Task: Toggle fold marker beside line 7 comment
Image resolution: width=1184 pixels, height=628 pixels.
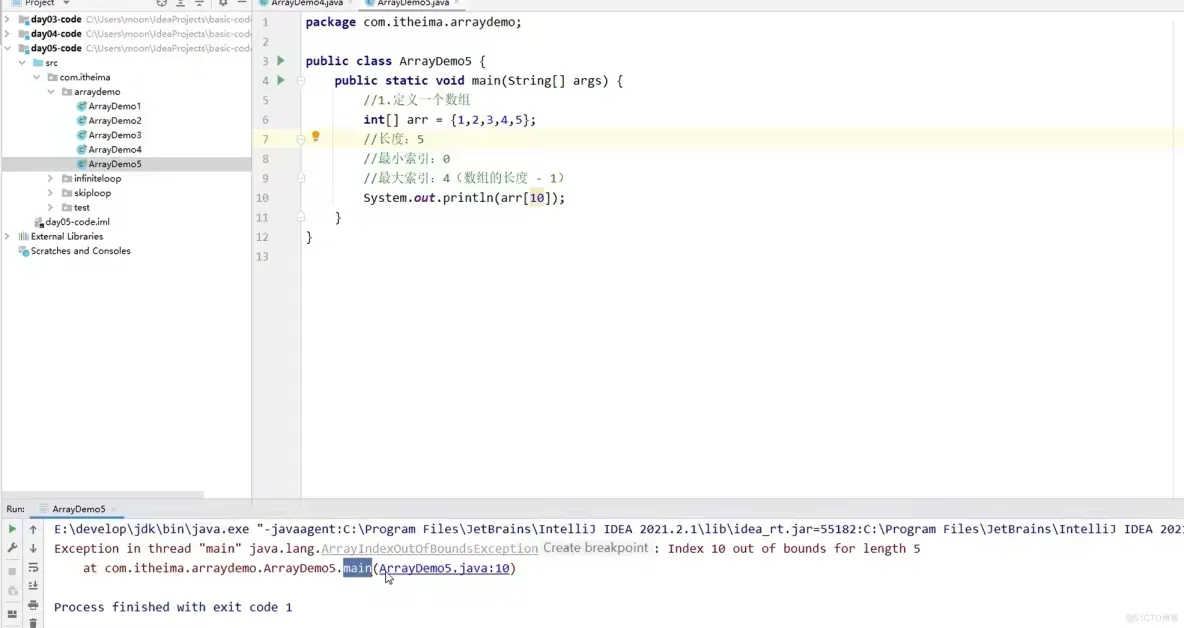Action: point(301,139)
